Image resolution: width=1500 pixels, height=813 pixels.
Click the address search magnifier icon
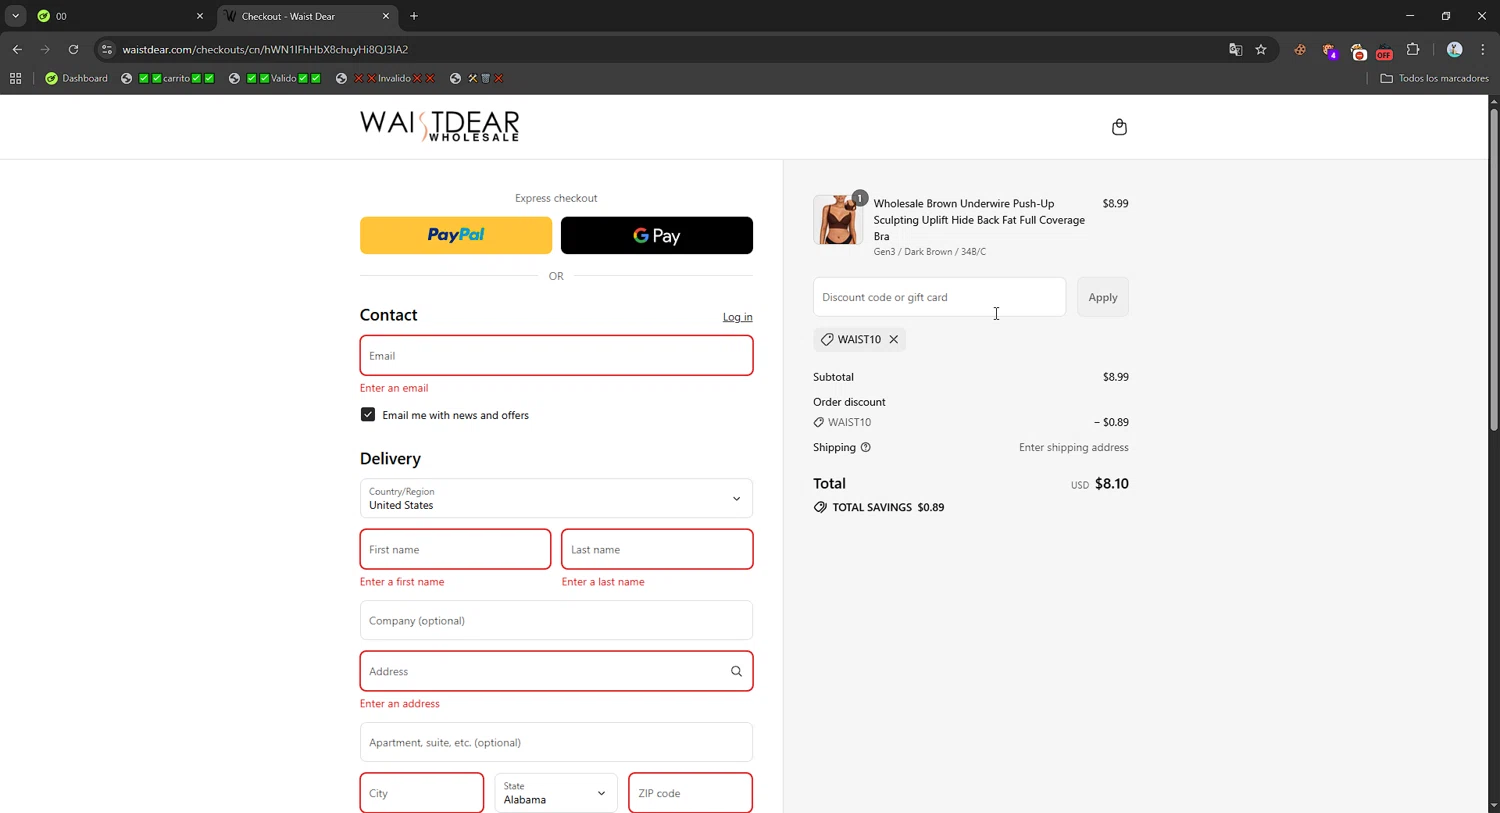coord(736,672)
